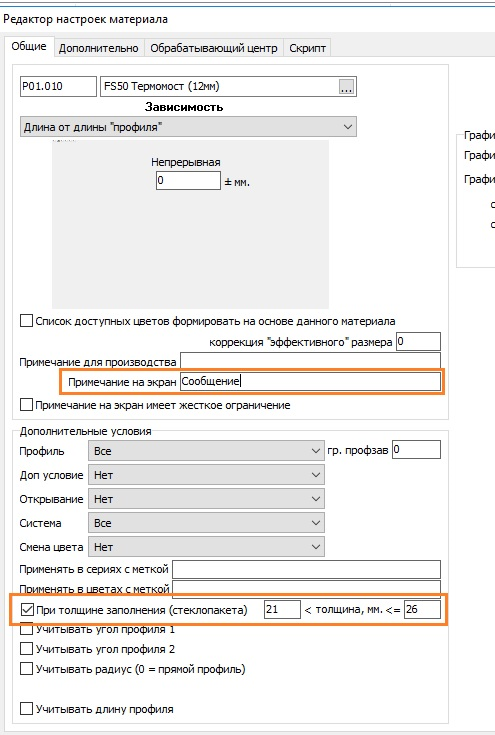Open the Обрабатывающий центр tab
495x735 pixels.
pyautogui.click(x=214, y=48)
